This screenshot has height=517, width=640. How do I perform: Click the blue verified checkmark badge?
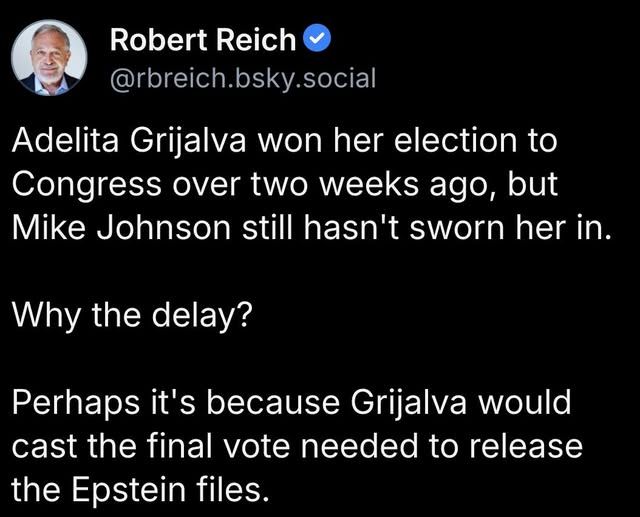click(x=317, y=38)
